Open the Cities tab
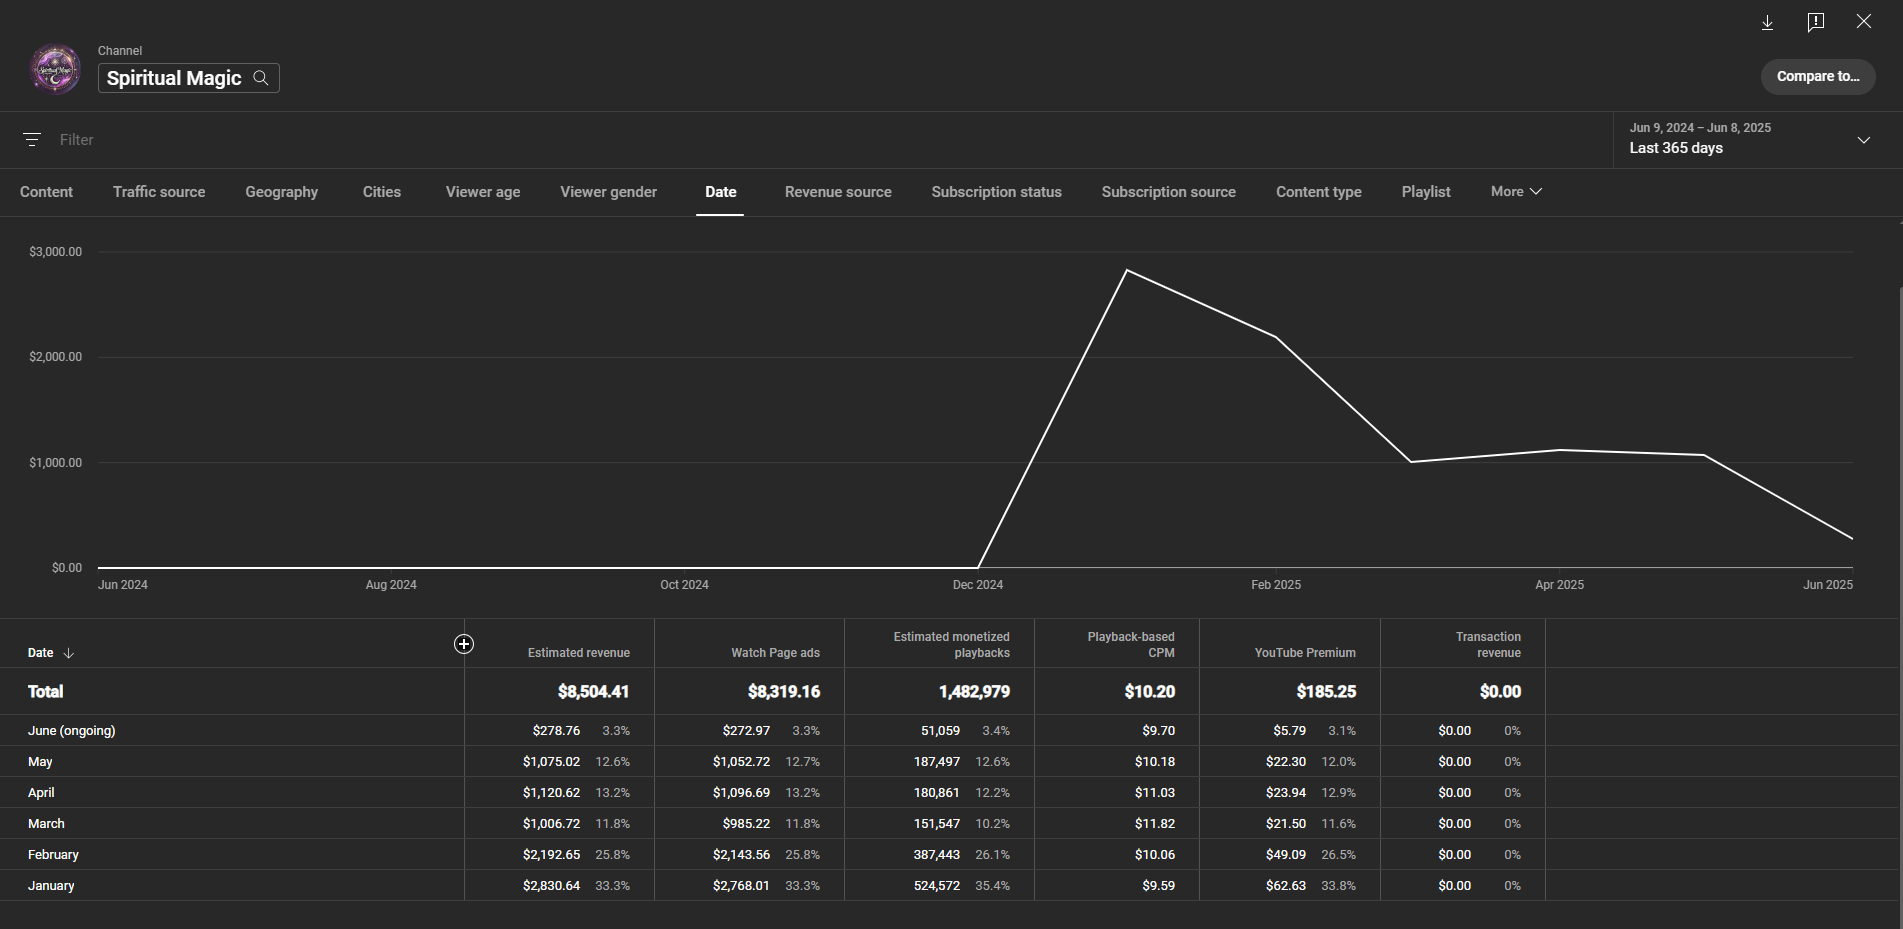Image resolution: width=1903 pixels, height=929 pixels. pyautogui.click(x=382, y=192)
